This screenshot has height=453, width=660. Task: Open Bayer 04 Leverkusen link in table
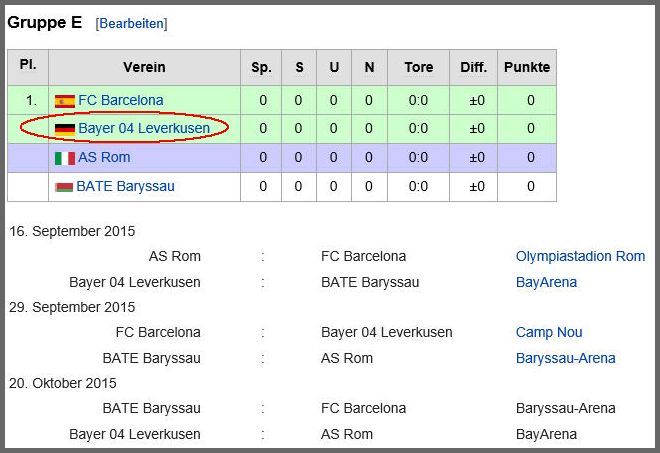[144, 129]
